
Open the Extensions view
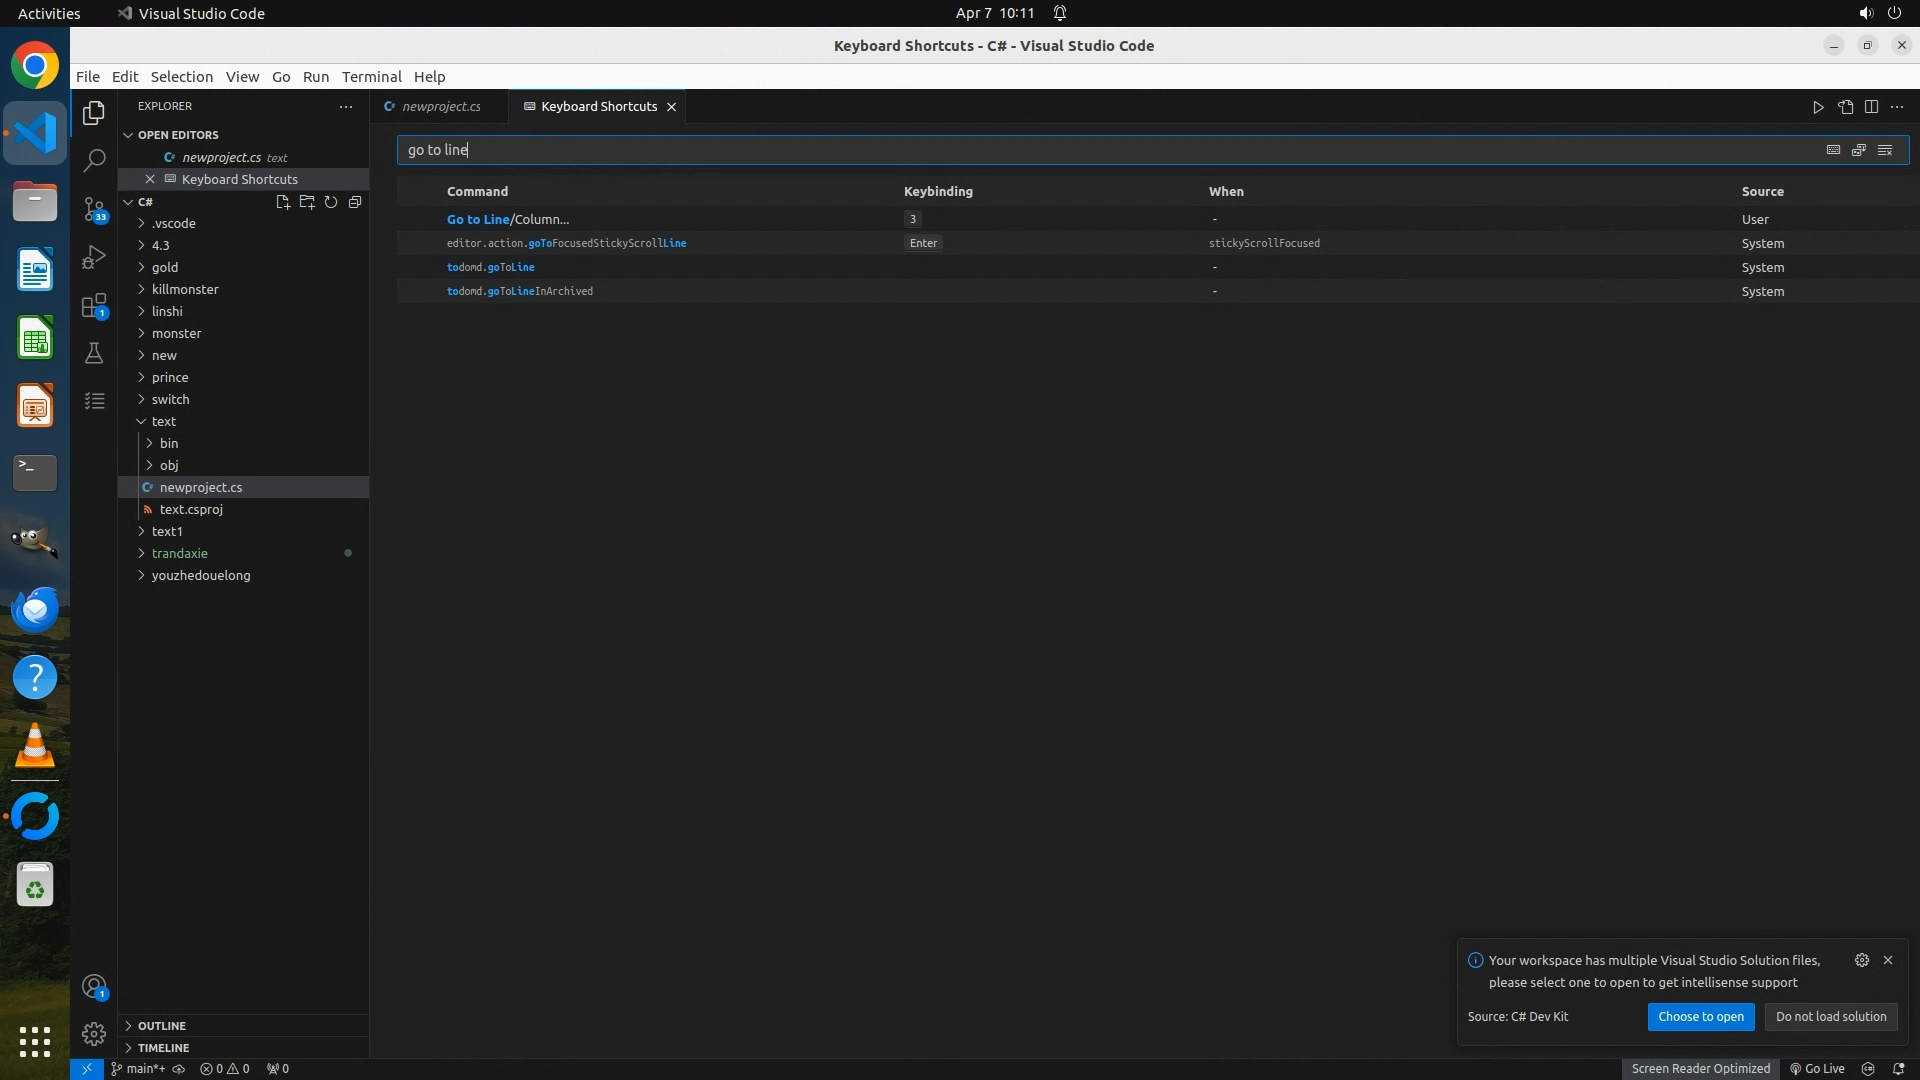[94, 305]
